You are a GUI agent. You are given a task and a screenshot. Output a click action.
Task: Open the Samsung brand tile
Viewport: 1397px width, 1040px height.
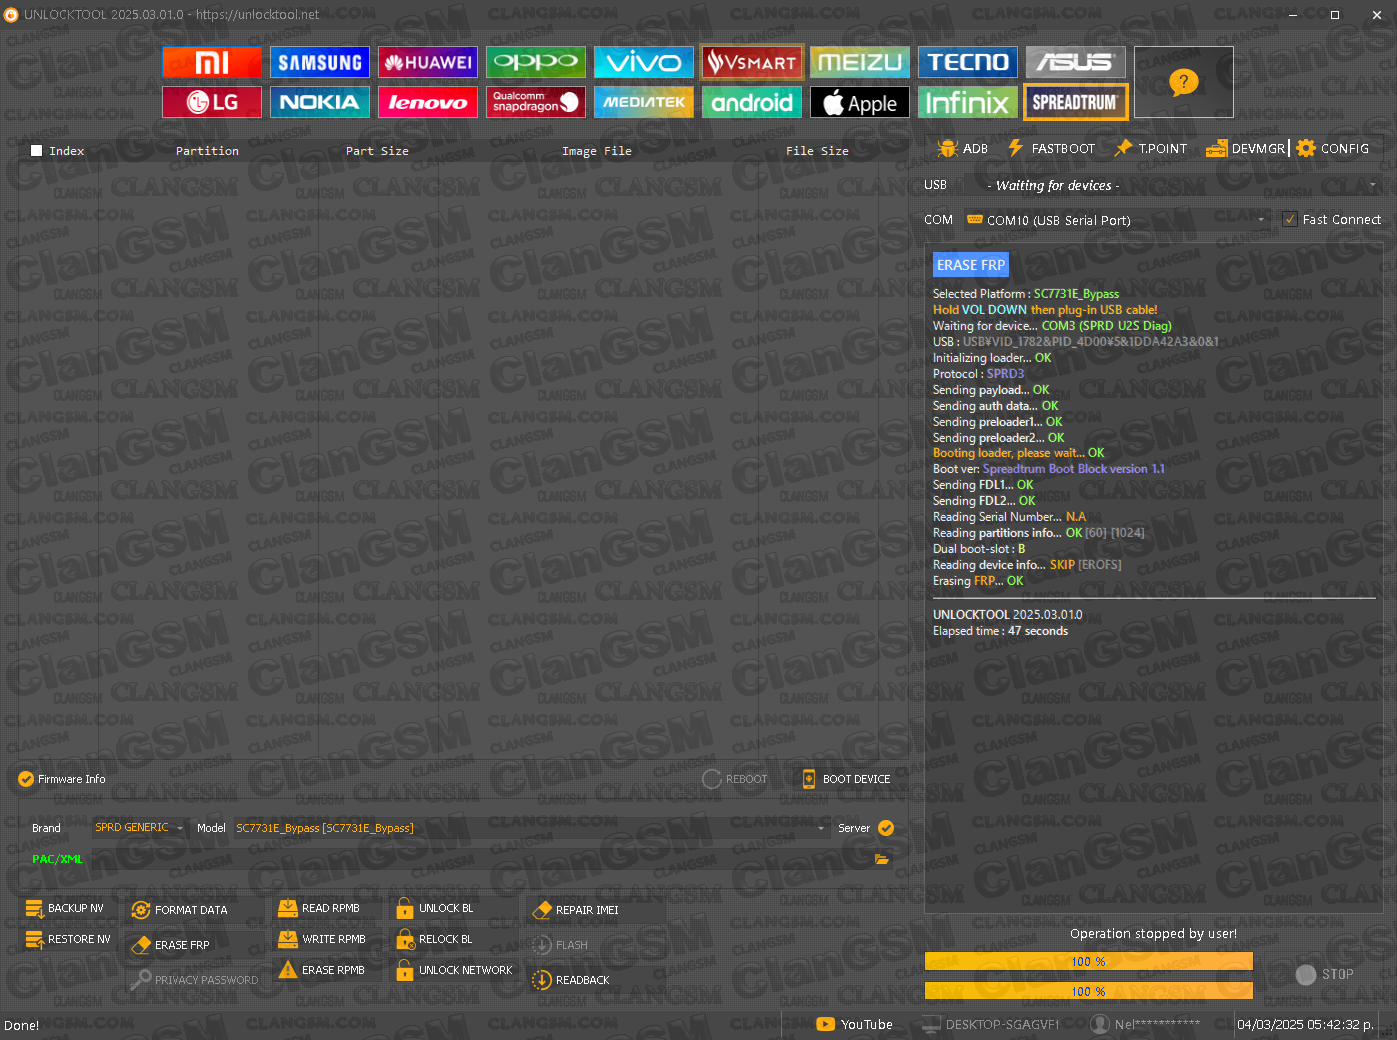click(x=320, y=62)
